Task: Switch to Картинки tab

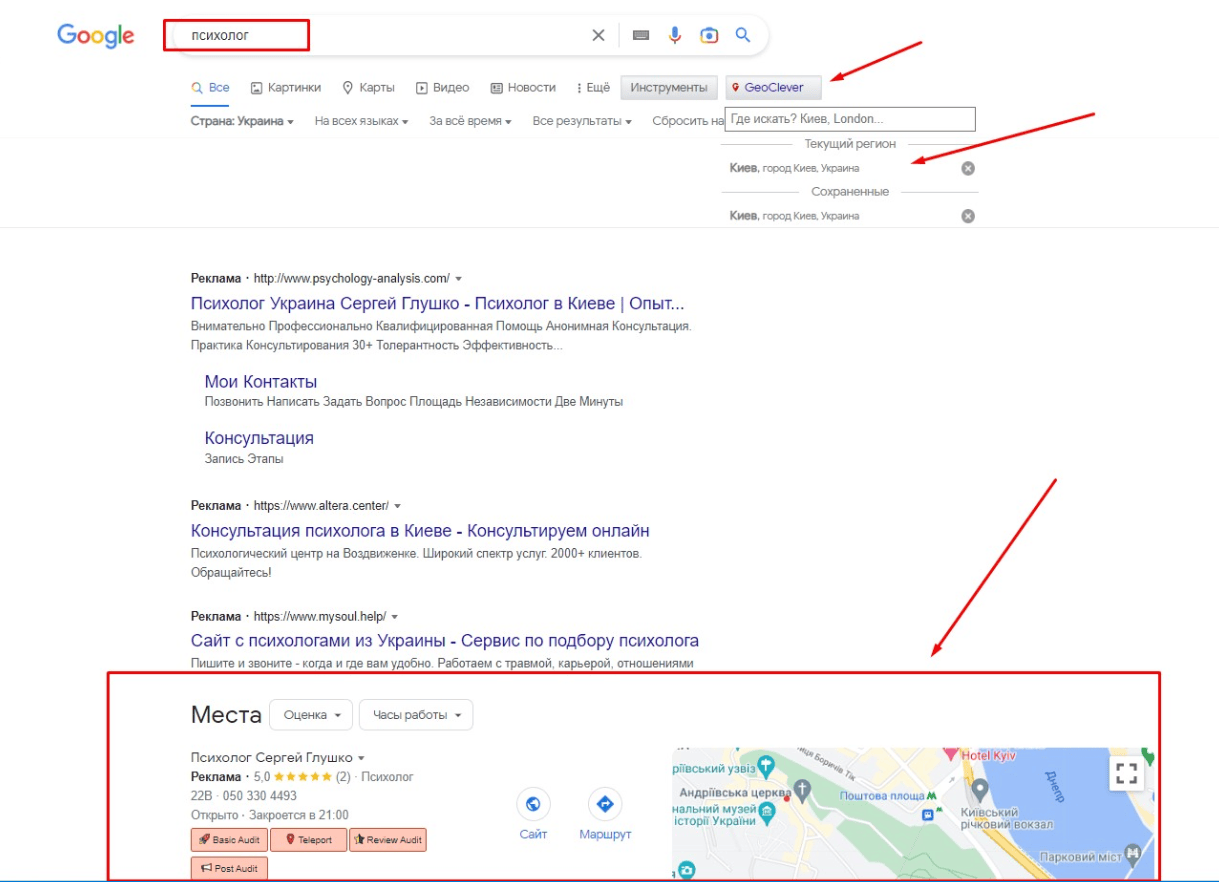Action: (x=286, y=88)
